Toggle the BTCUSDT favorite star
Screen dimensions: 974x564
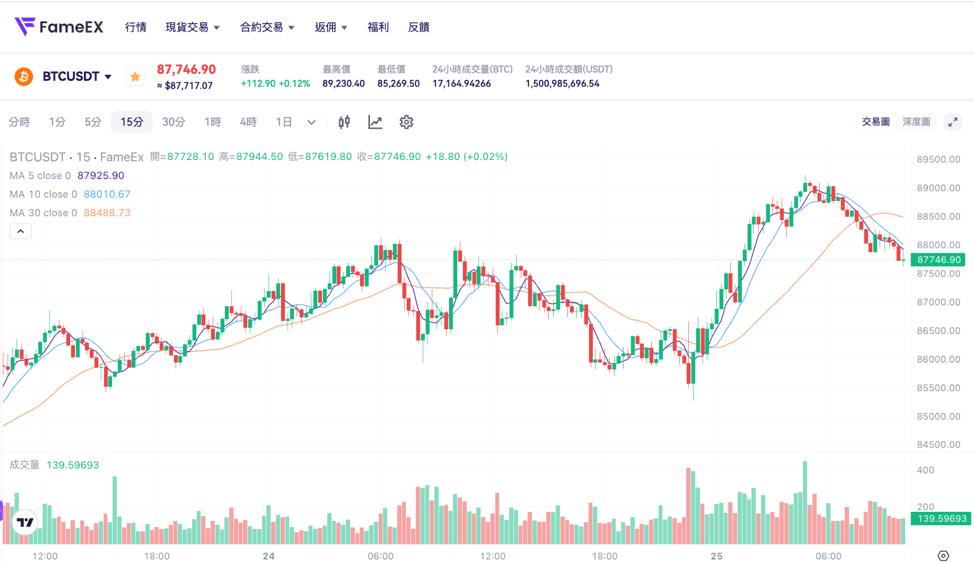click(x=135, y=77)
